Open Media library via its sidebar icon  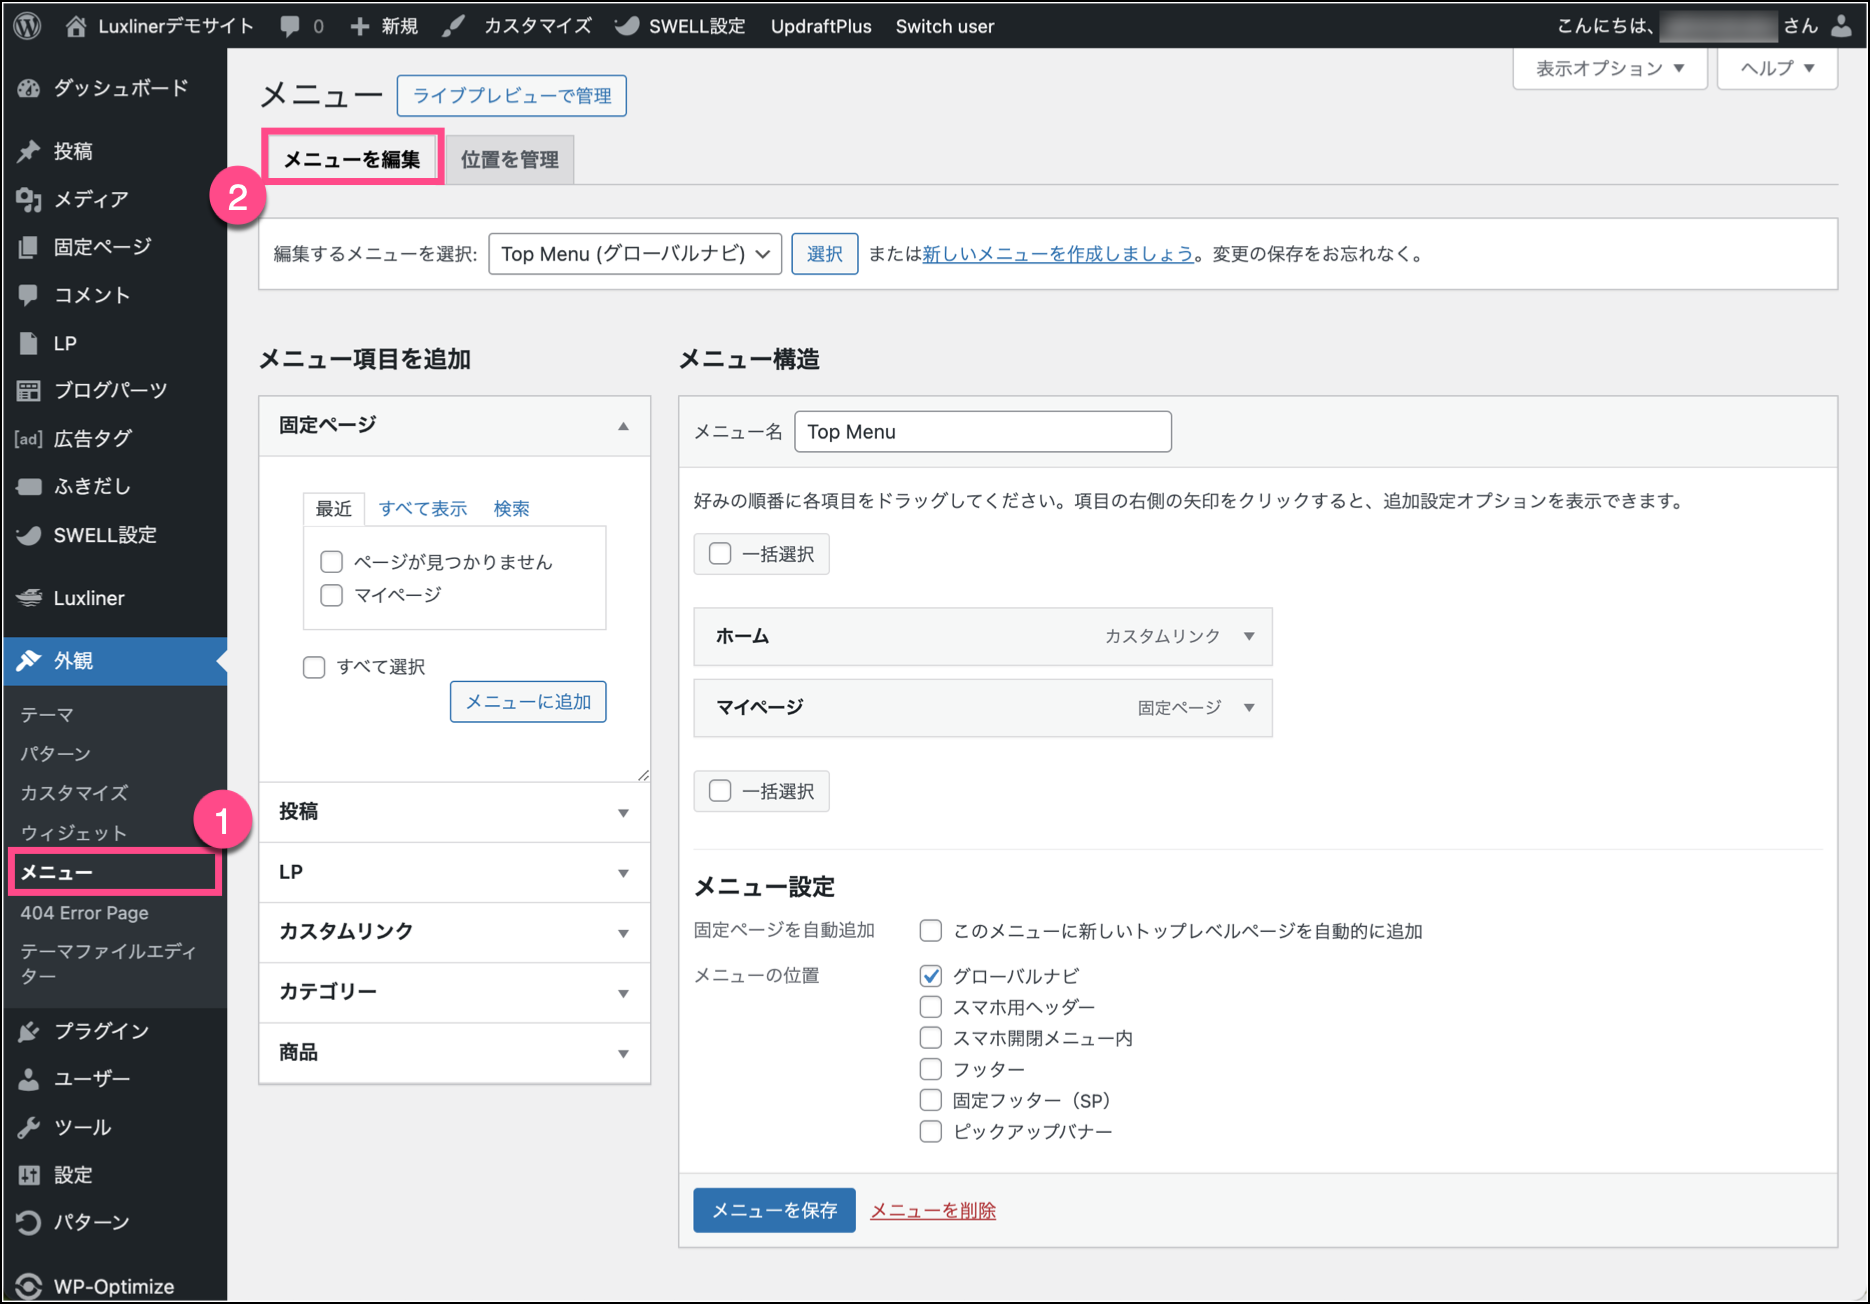[x=29, y=200]
